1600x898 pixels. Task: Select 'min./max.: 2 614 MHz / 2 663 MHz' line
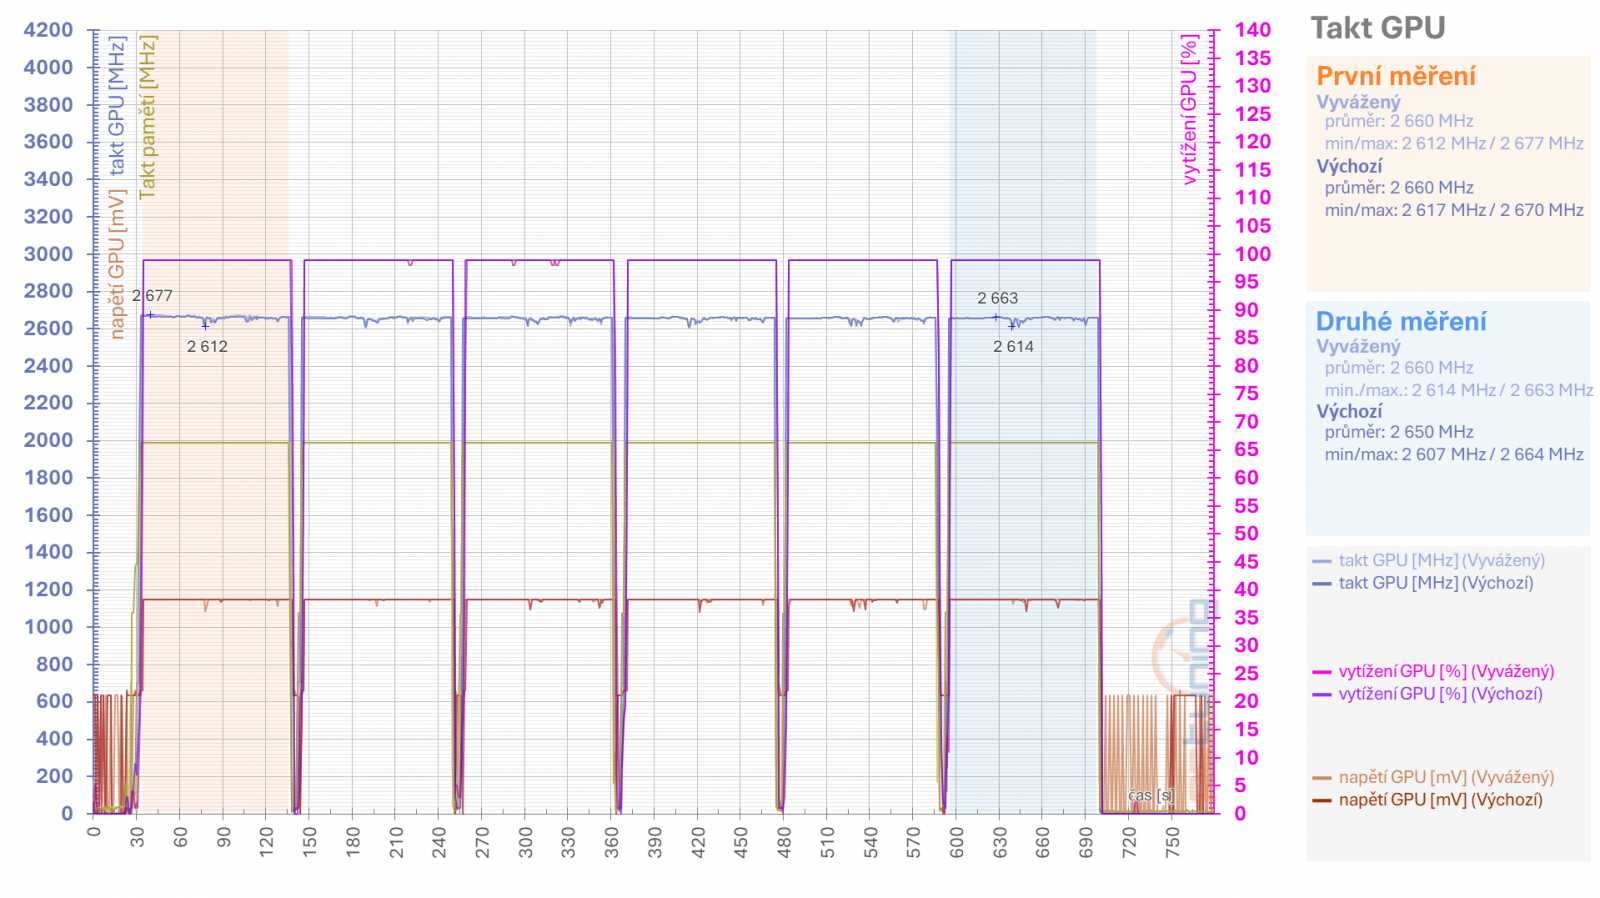[1459, 390]
